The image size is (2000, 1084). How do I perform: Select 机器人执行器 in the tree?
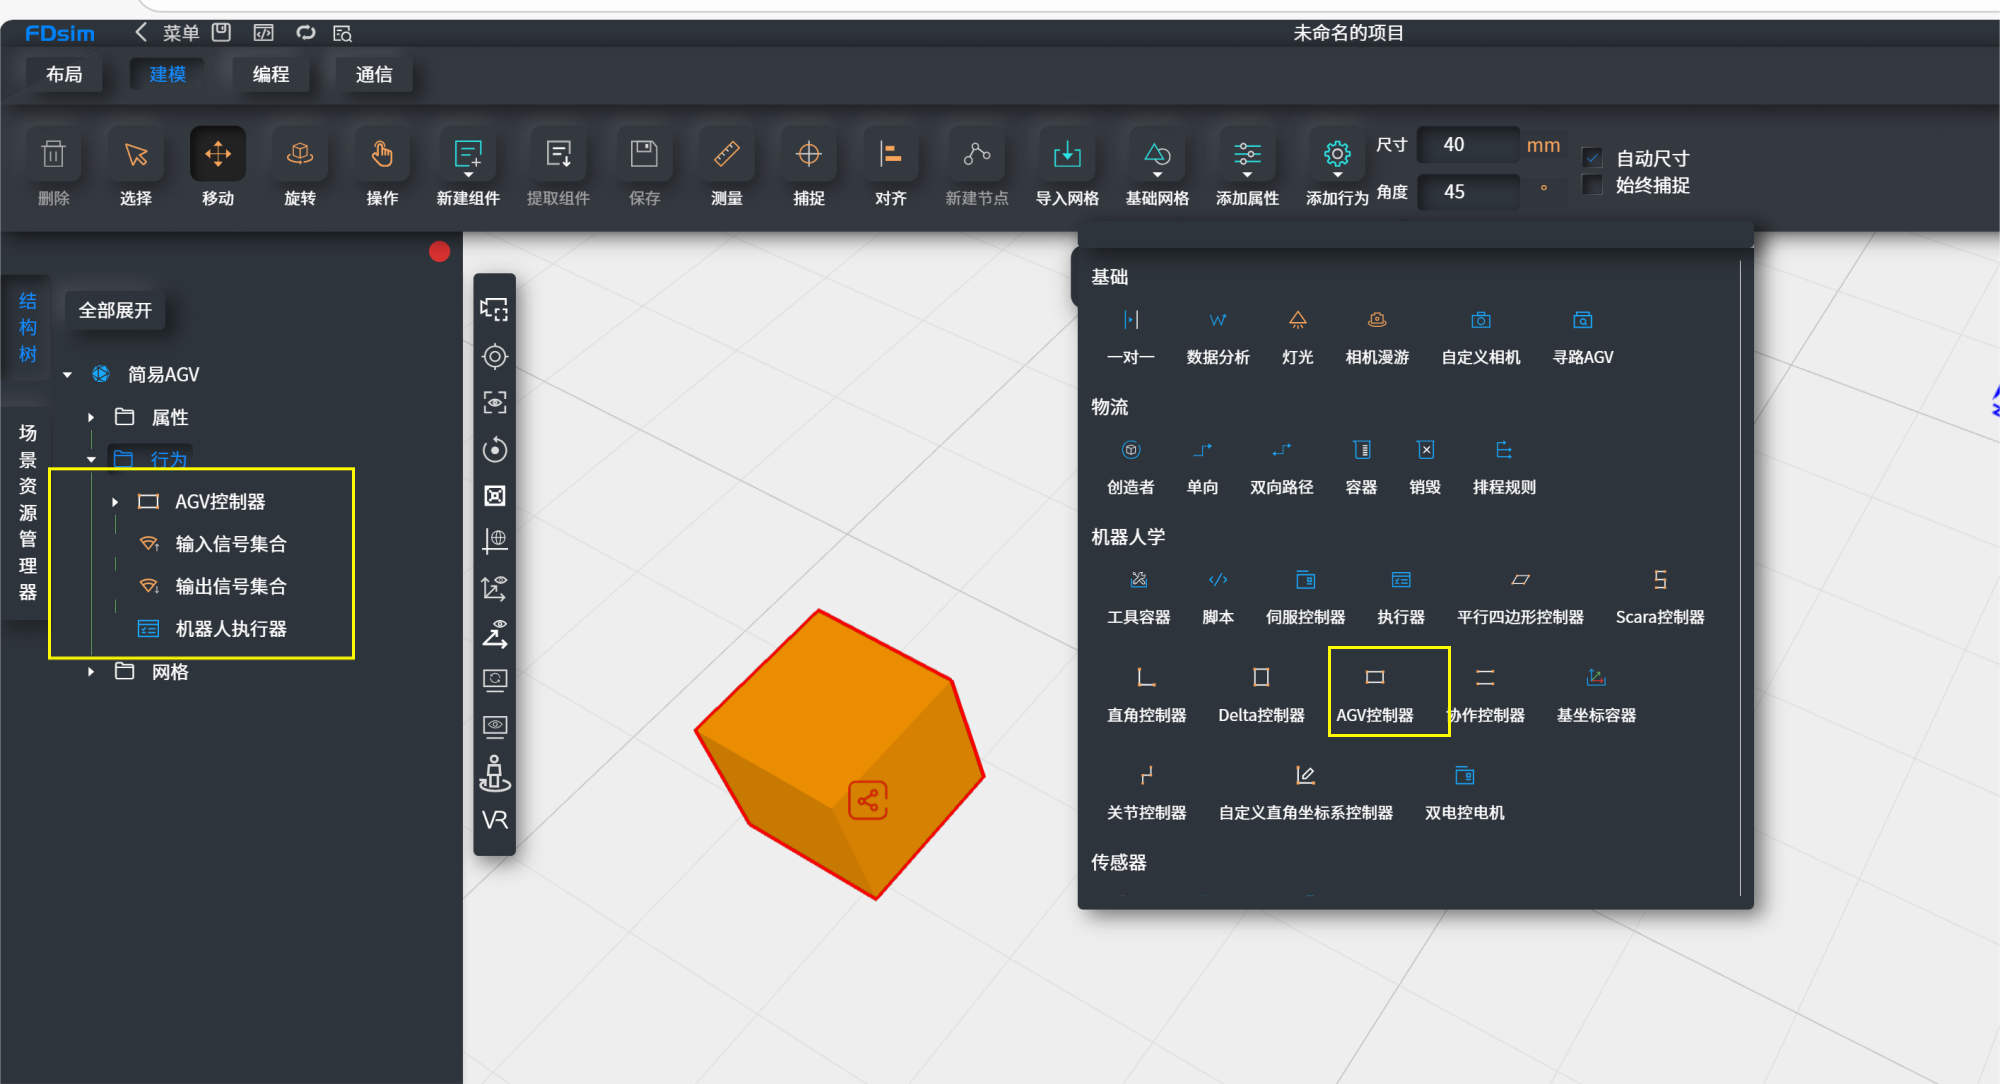(230, 629)
